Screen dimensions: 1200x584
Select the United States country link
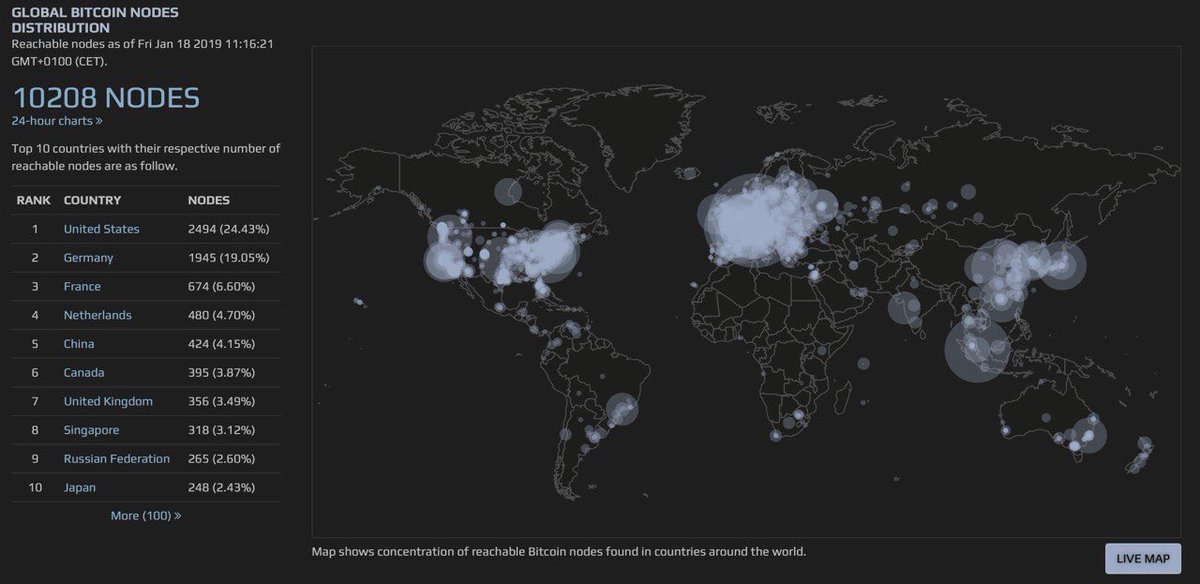[100, 228]
